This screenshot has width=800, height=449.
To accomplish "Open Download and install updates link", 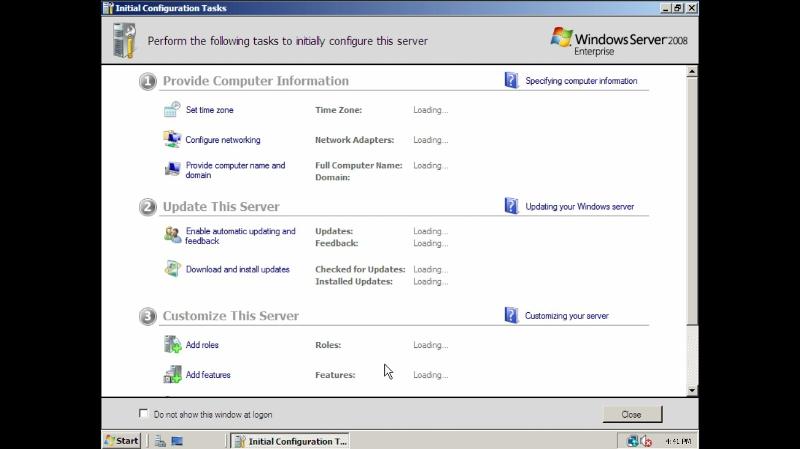I will pos(238,269).
